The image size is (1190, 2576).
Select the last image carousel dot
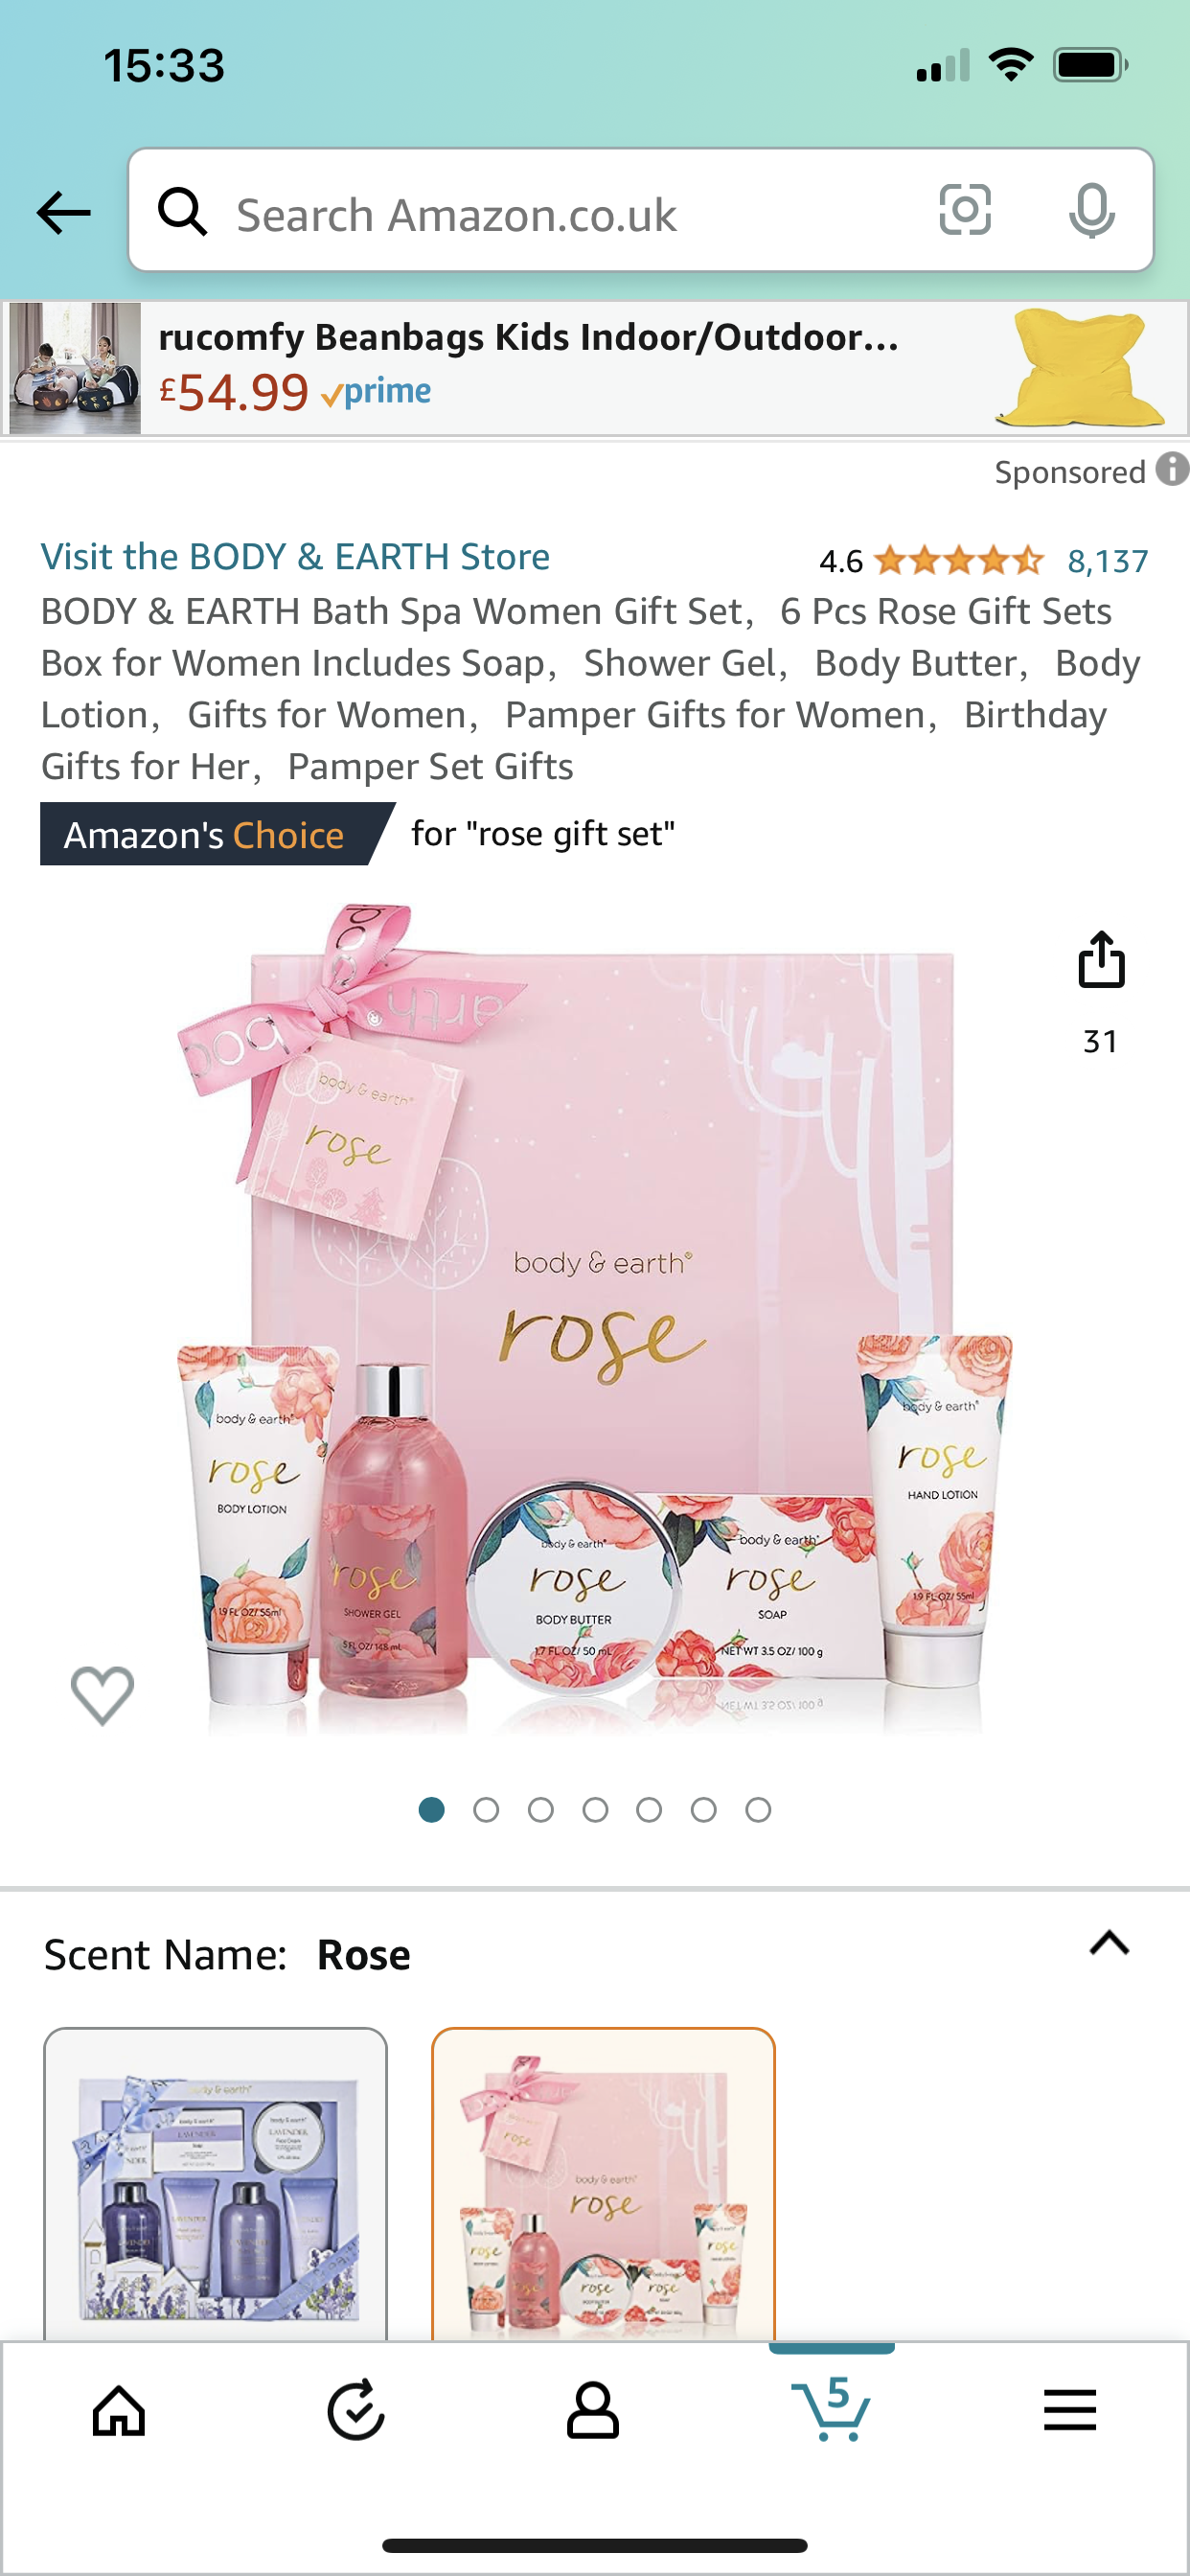tap(758, 1810)
